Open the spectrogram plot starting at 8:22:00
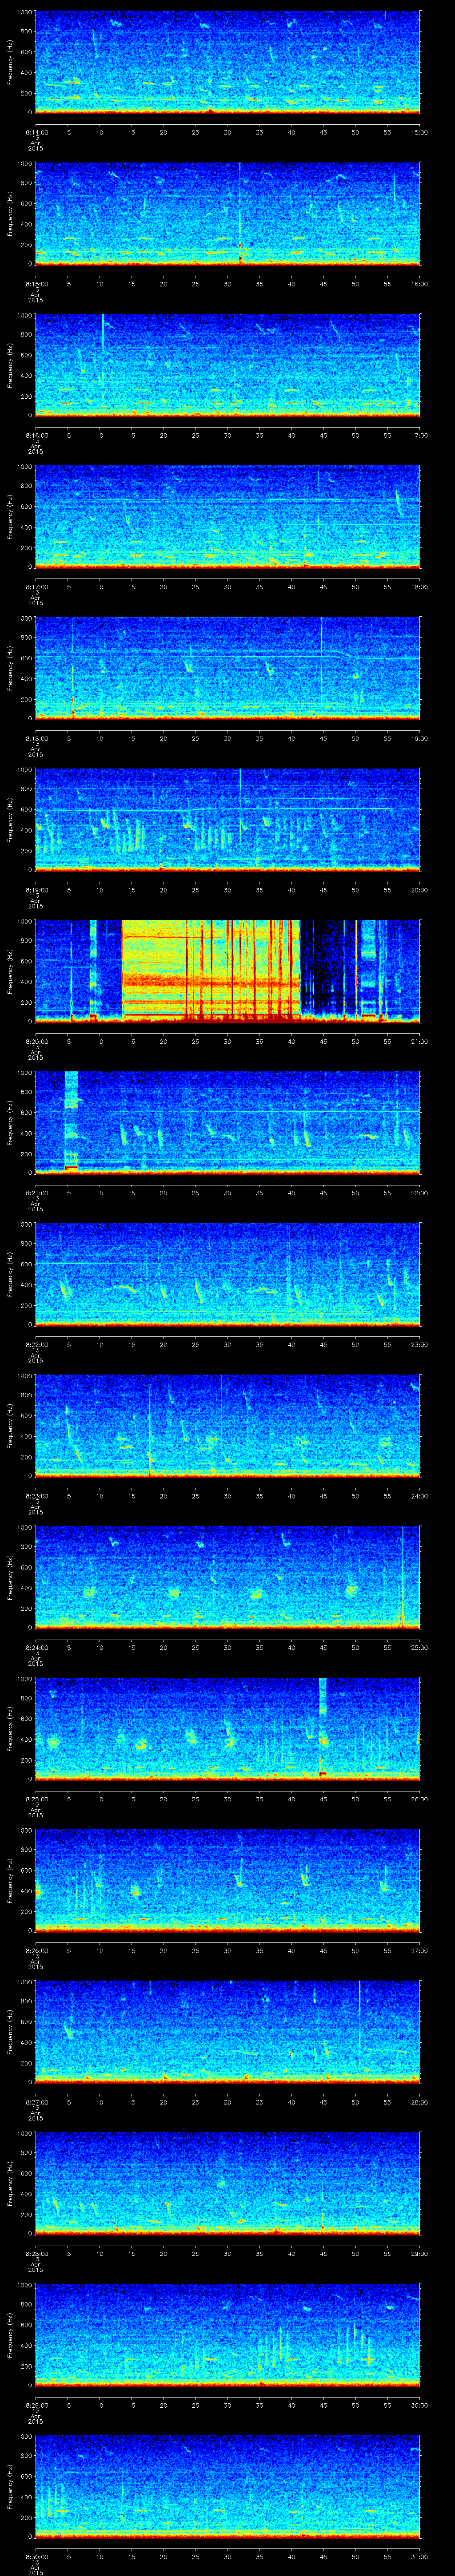Image resolution: width=455 pixels, height=2576 pixels. pos(228,1274)
